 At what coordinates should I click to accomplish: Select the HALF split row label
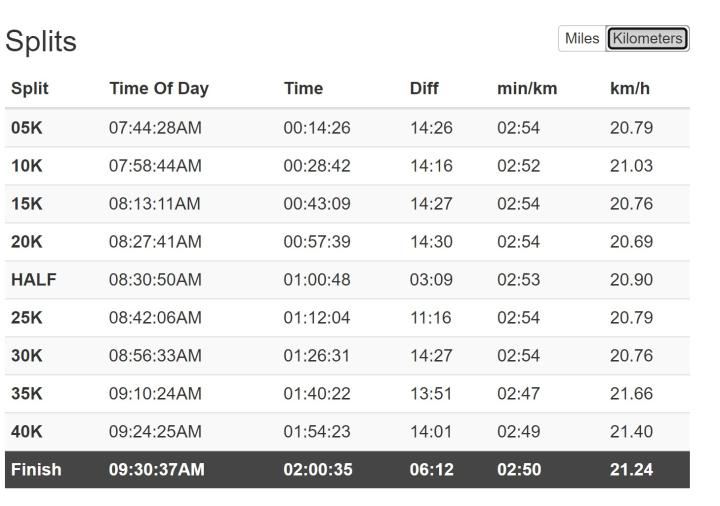click(33, 280)
